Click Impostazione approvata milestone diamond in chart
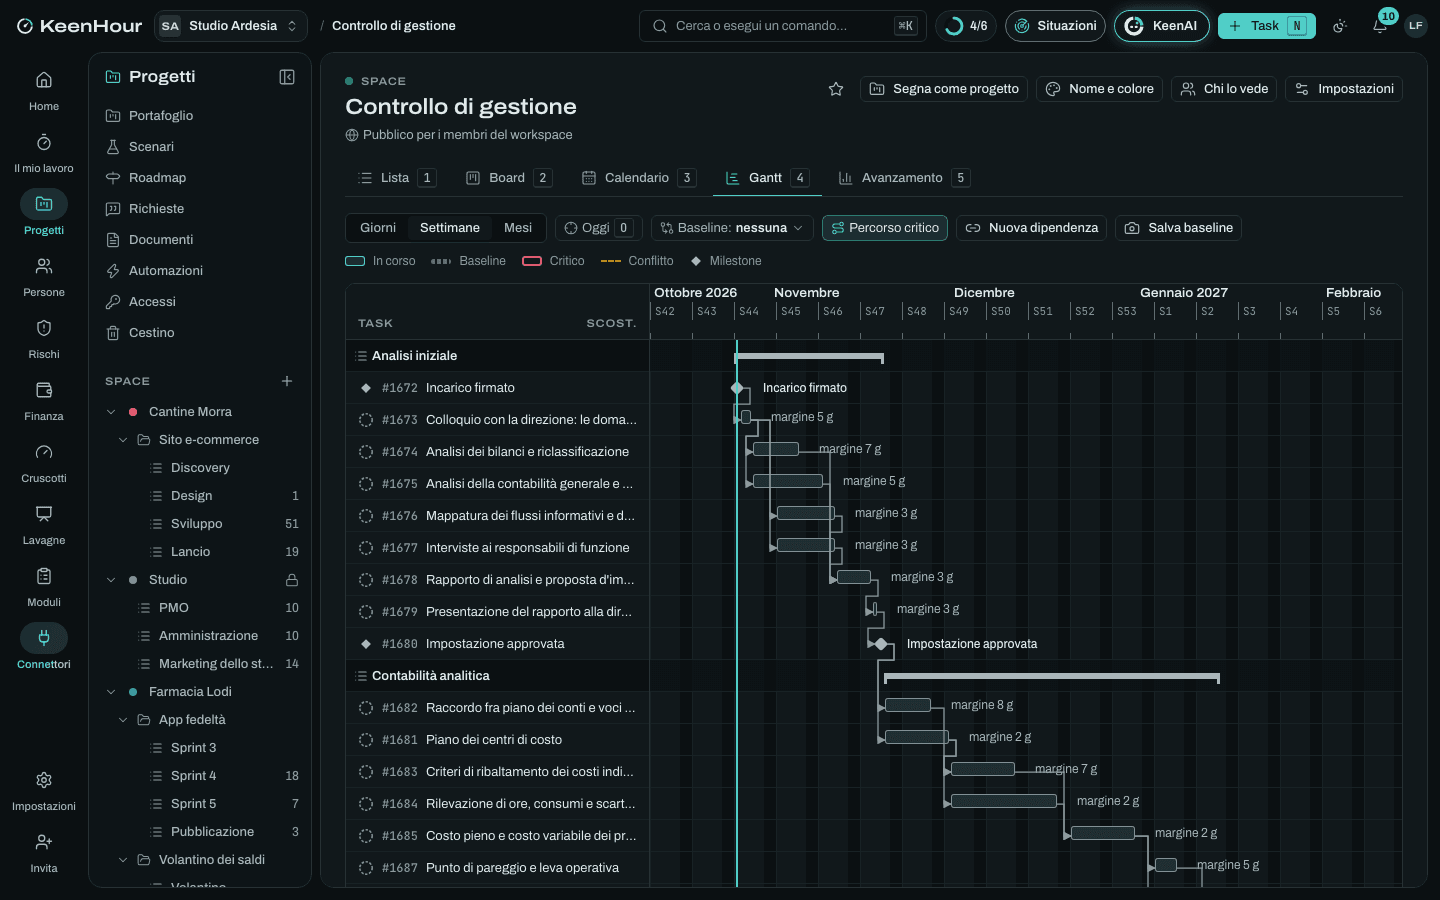 [881, 644]
